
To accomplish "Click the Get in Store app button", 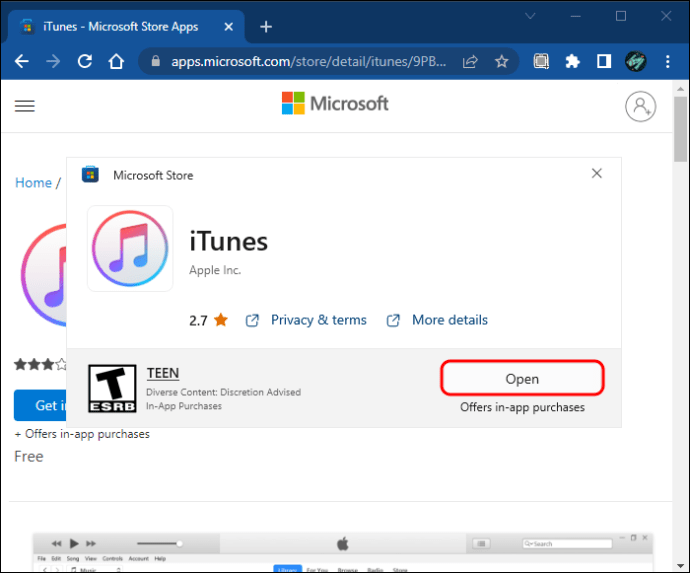I will 40,405.
